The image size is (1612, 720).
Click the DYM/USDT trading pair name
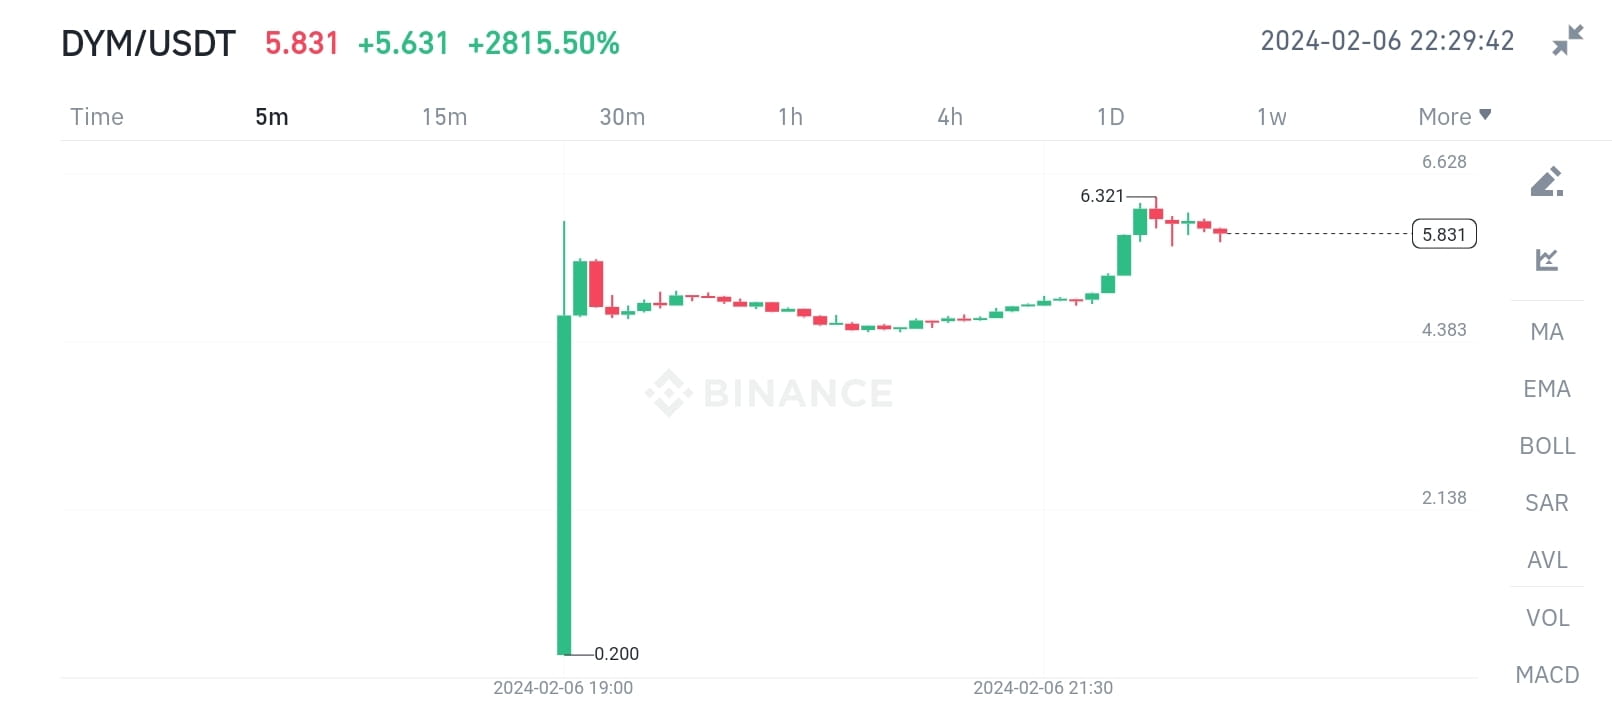pos(148,42)
